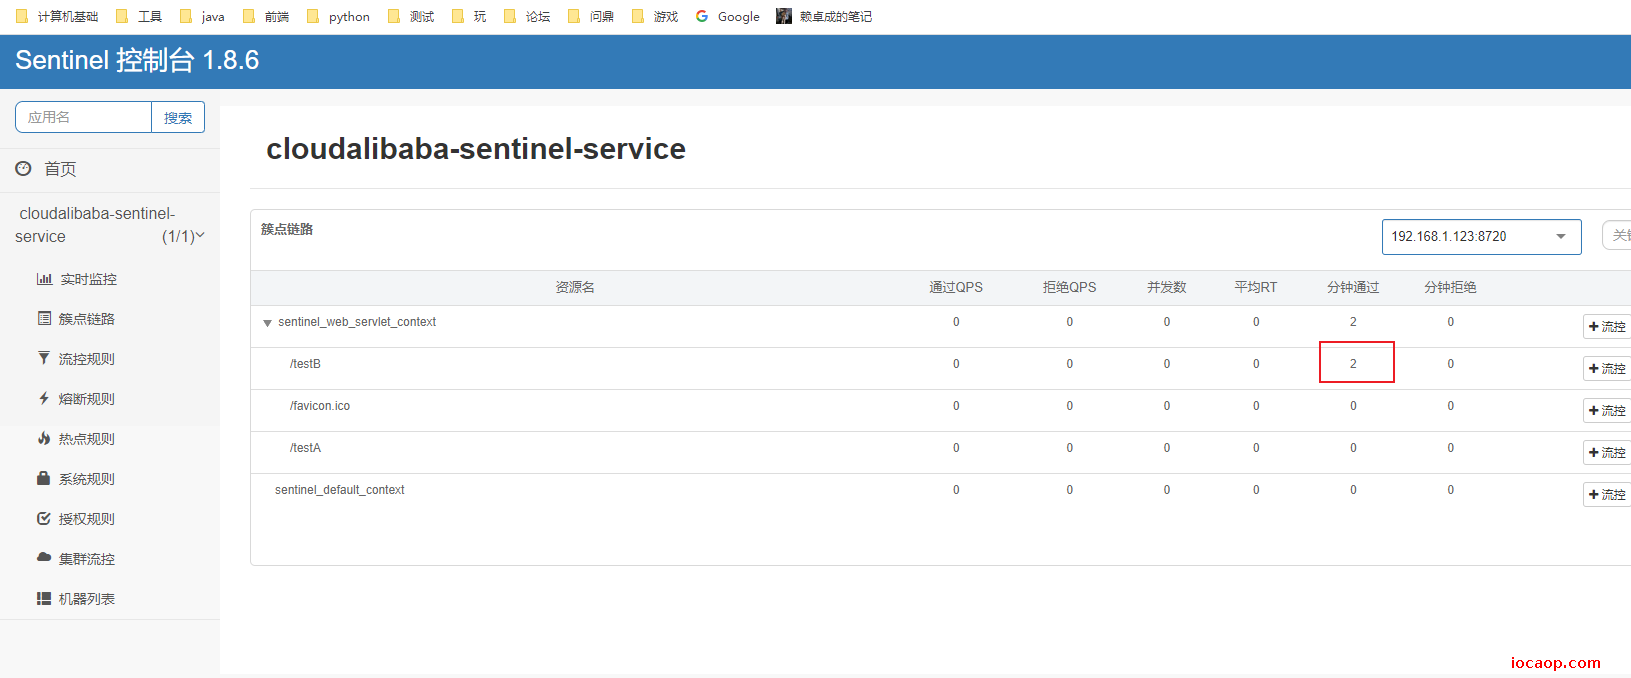The width and height of the screenshot is (1631, 678).
Task: Click the flame icon for 热点规则
Action: point(44,438)
